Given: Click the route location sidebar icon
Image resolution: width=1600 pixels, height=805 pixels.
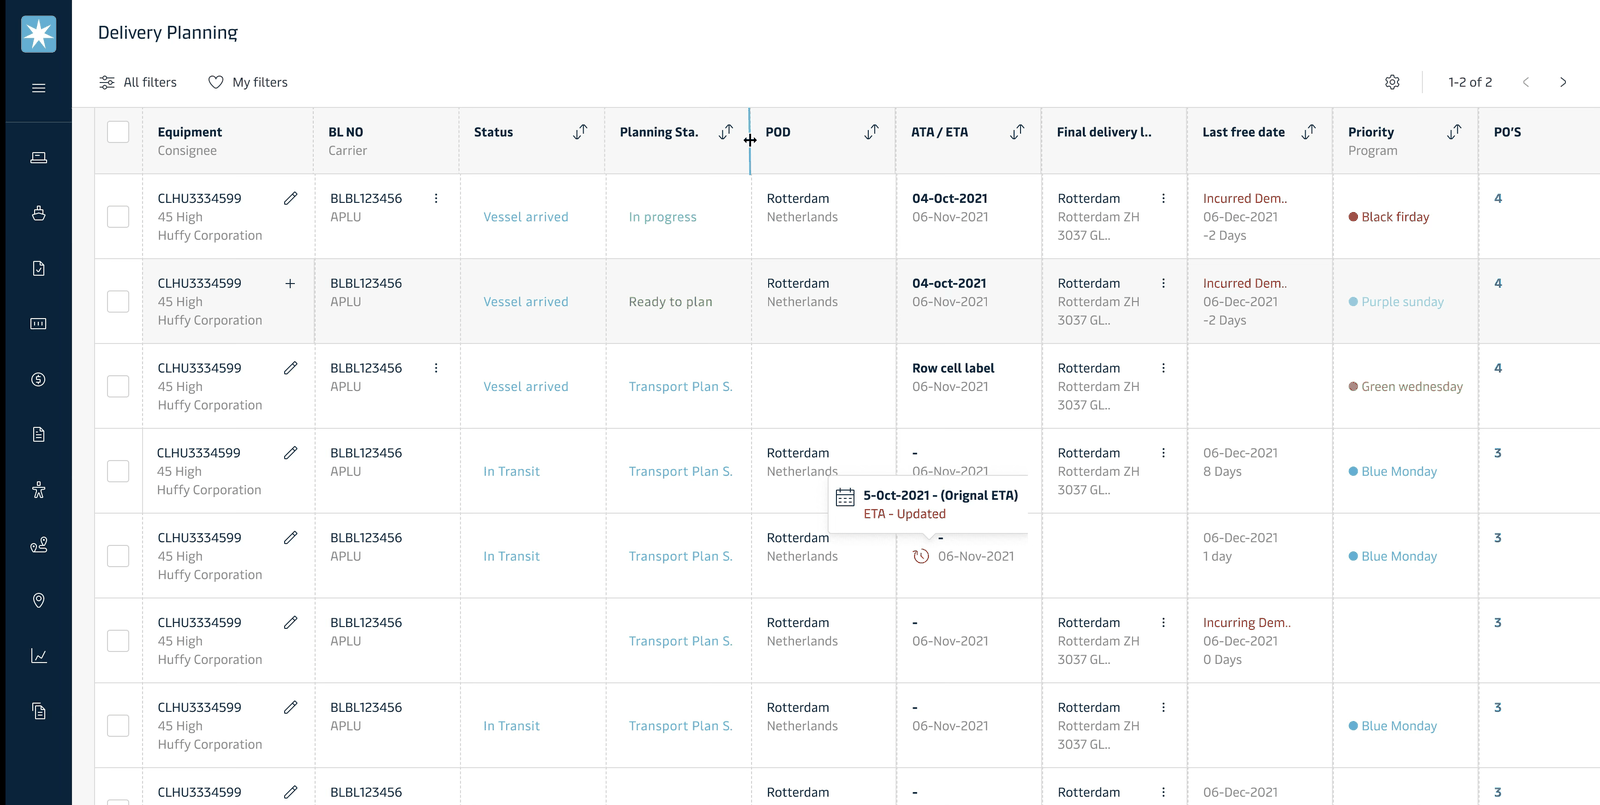Looking at the screenshot, I should pyautogui.click(x=39, y=545).
